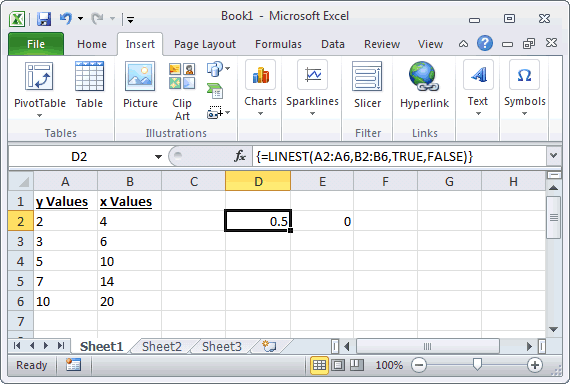Screen dimensions: 570x384
Task: Click the horizontal scrollbar thumb
Action: (x=428, y=346)
